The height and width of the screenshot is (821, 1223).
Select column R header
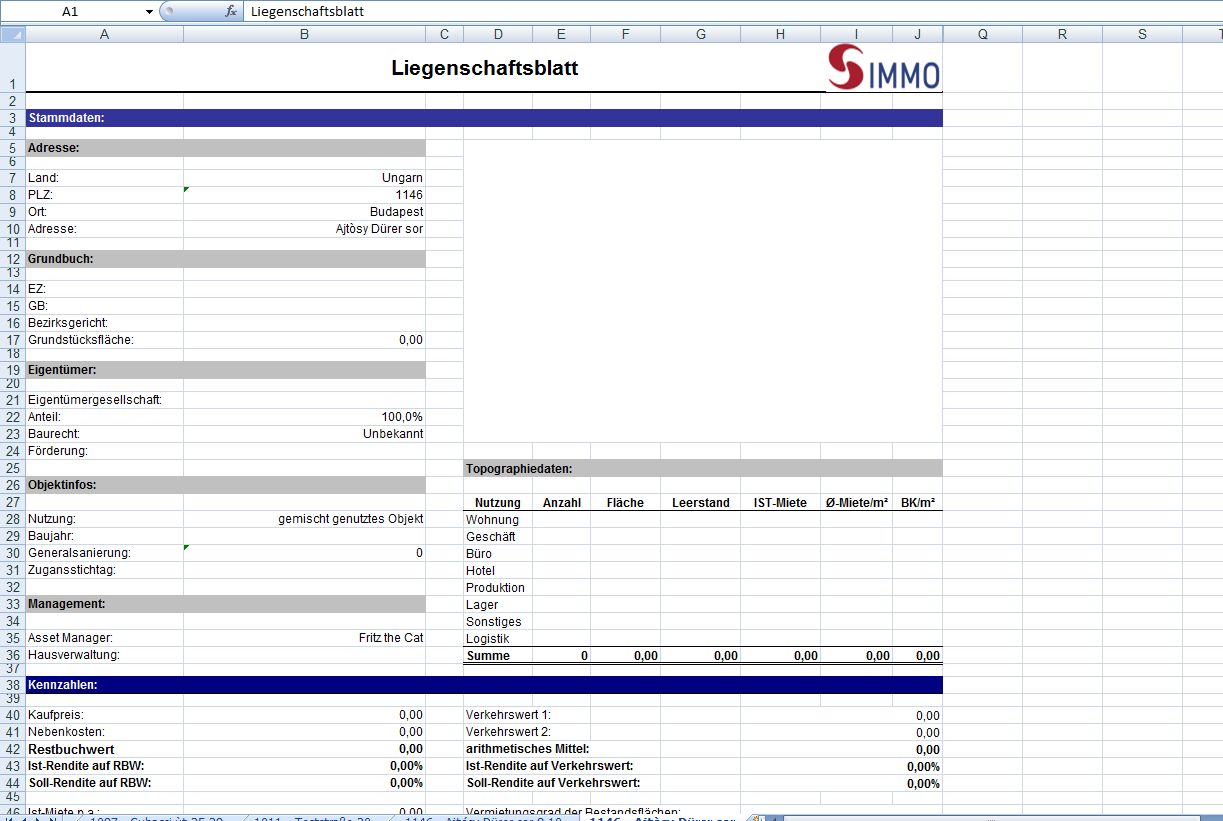coord(1063,34)
